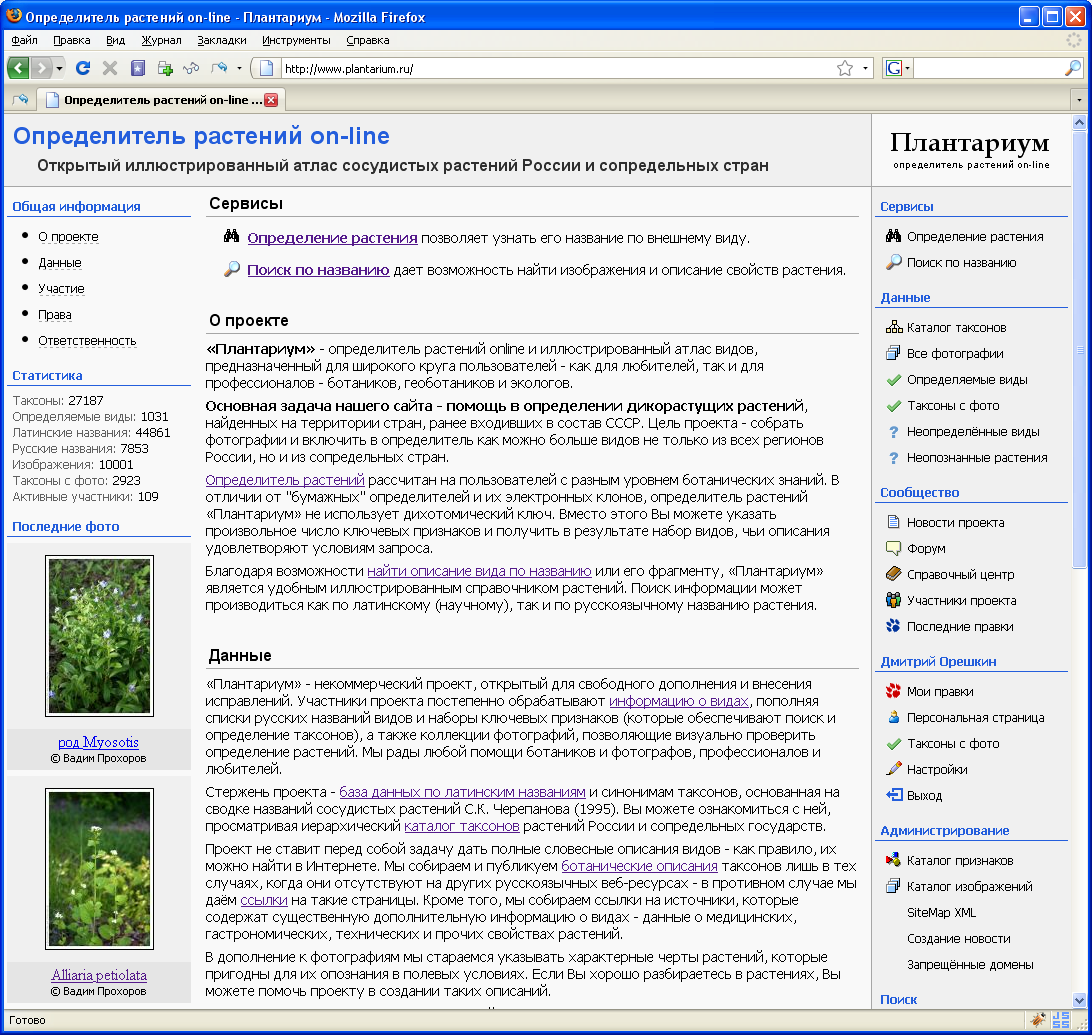1092x1035 pixels.
Task: Click the Google search input field
Action: [x=988, y=68]
